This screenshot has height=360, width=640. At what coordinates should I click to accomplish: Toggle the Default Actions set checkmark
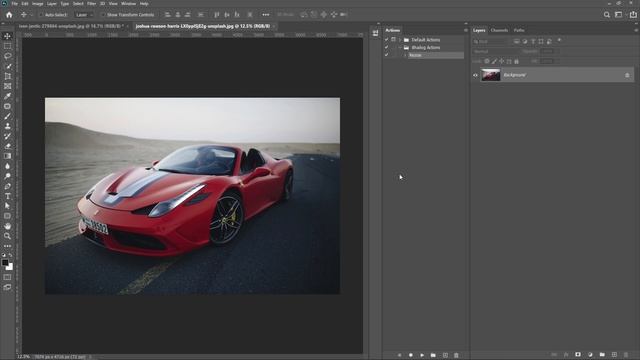[x=387, y=40]
